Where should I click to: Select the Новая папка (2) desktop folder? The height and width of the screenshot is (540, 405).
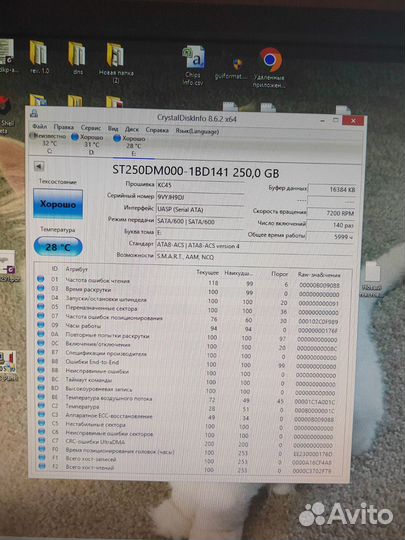click(116, 63)
